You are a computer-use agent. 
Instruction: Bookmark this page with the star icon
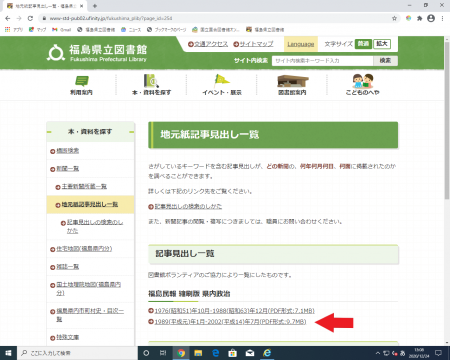tap(394, 18)
